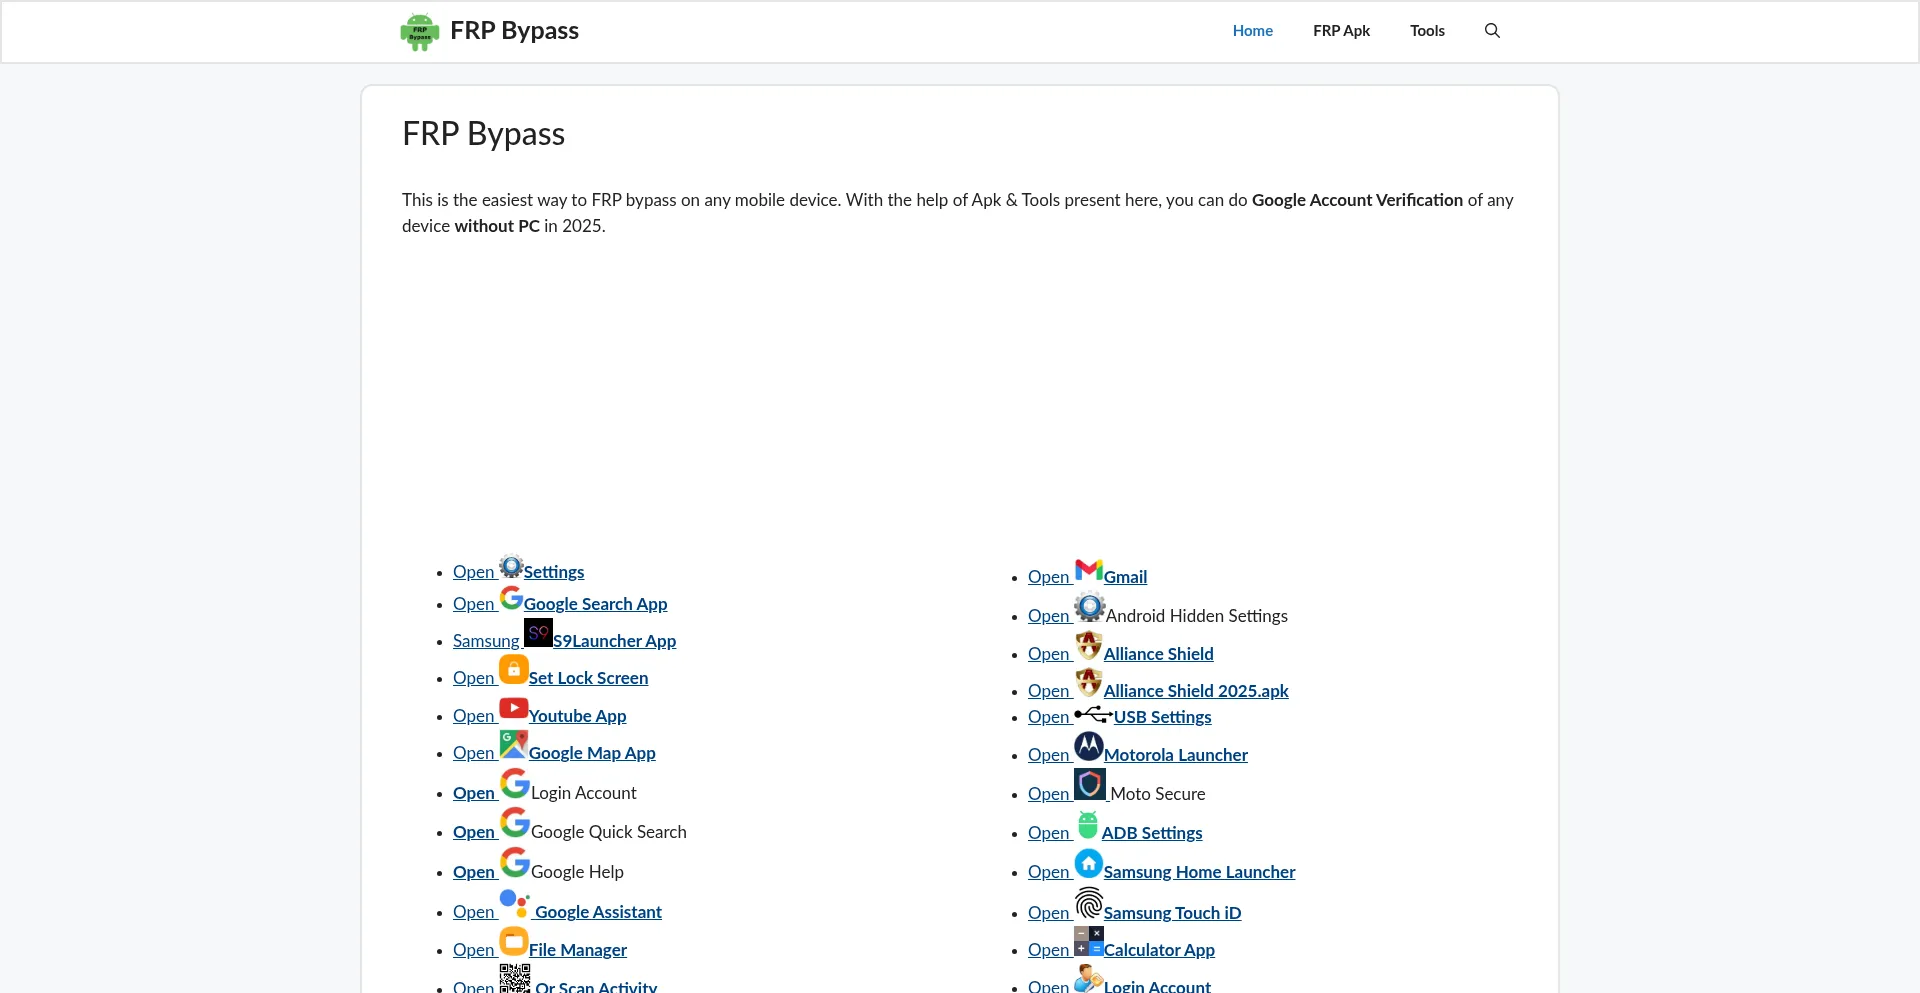Open the Tools menu item
This screenshot has height=993, width=1920.
tap(1427, 31)
